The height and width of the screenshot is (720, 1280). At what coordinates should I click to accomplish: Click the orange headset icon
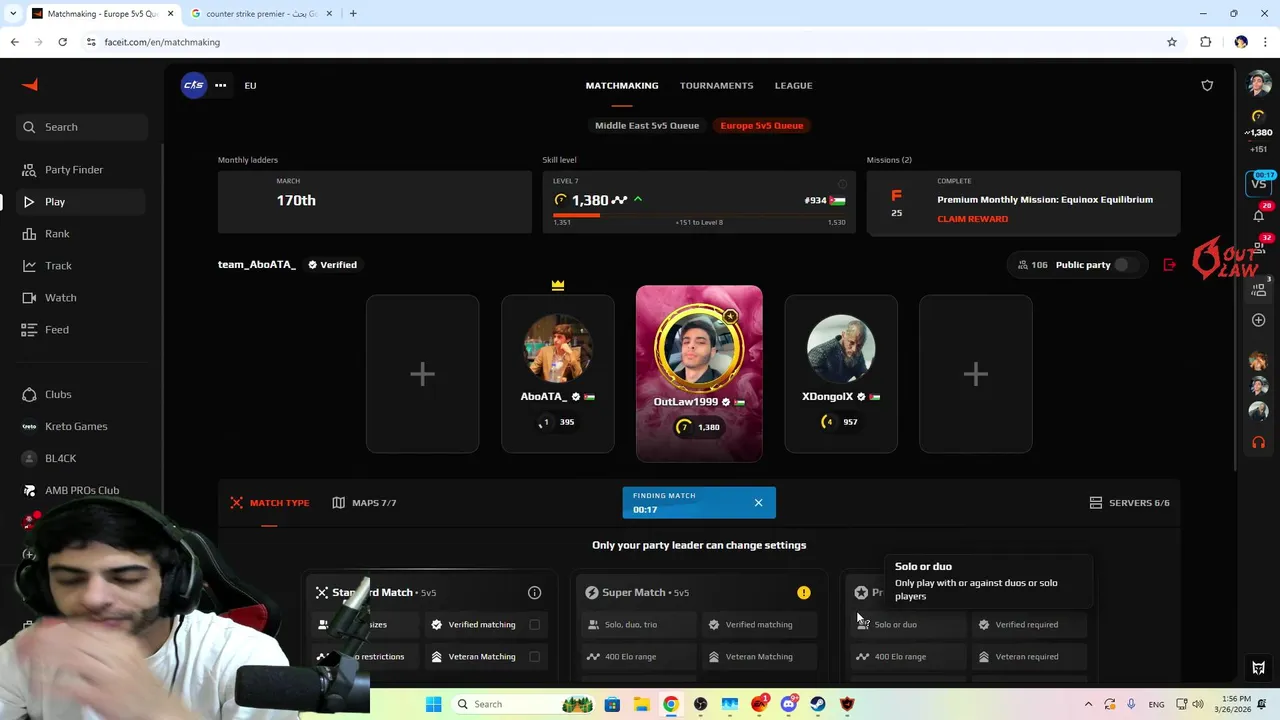pos(1258,442)
